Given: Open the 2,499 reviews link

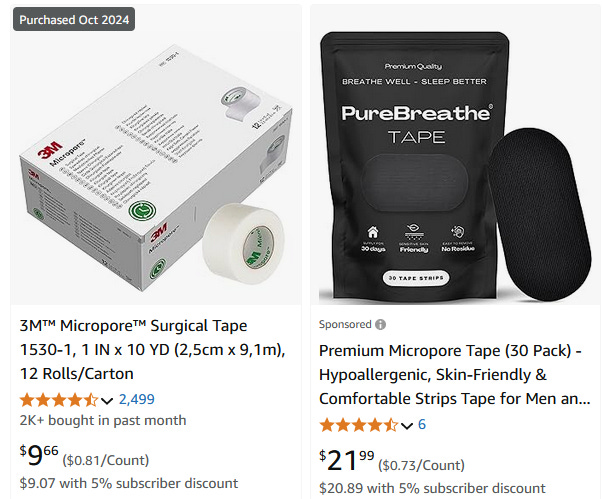Looking at the screenshot, I should pyautogui.click(x=137, y=400).
